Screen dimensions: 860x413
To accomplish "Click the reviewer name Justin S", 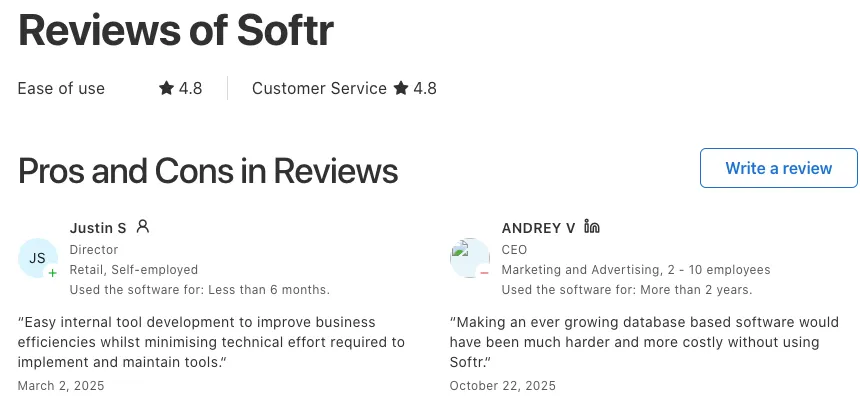I will [98, 228].
